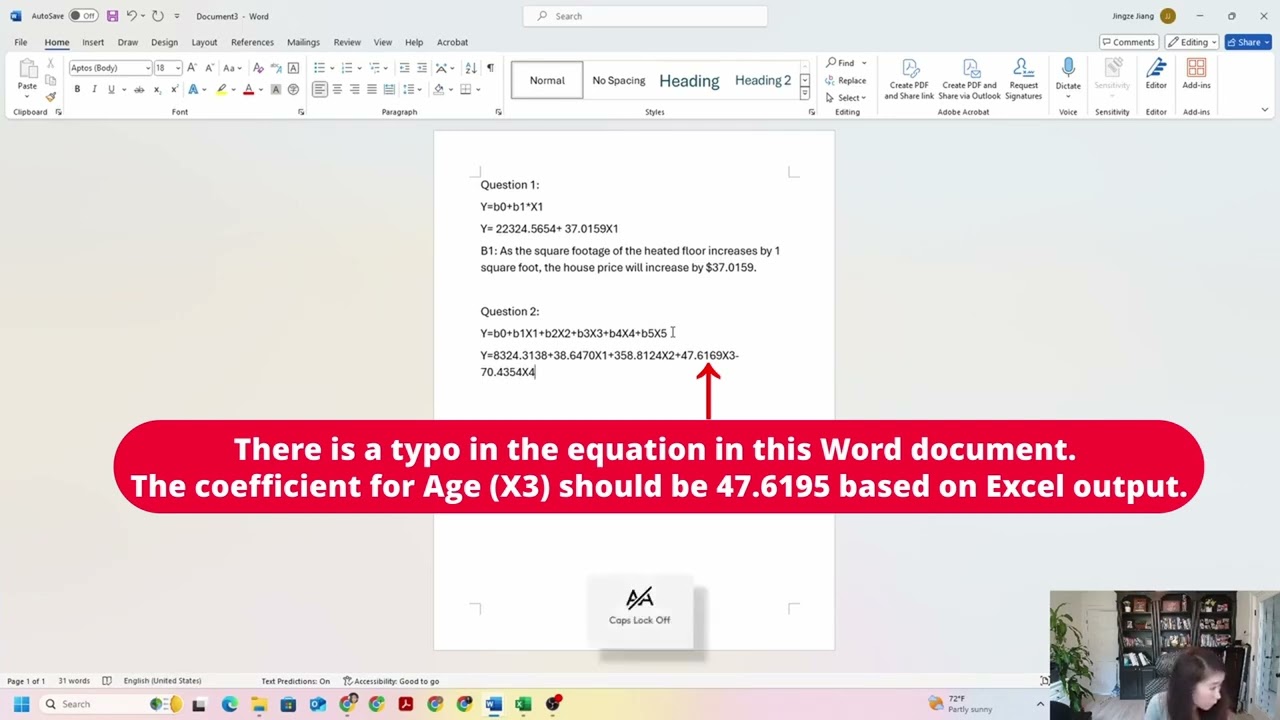Image resolution: width=1280 pixels, height=720 pixels.
Task: Sort the selected text alphabetically
Action: (x=469, y=68)
